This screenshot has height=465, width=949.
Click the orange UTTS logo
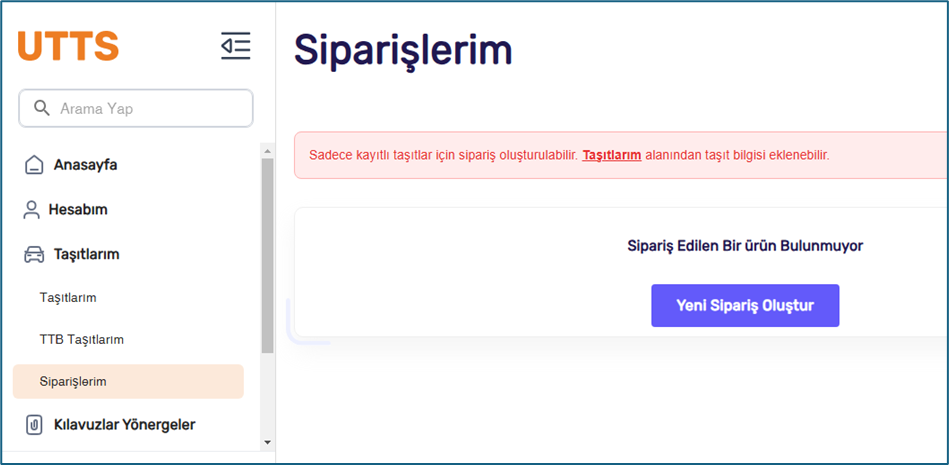(x=68, y=45)
